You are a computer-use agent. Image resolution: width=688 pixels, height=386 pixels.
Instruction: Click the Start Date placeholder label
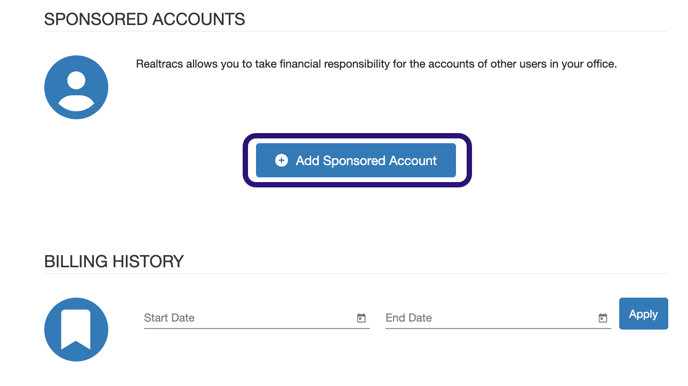pos(169,318)
